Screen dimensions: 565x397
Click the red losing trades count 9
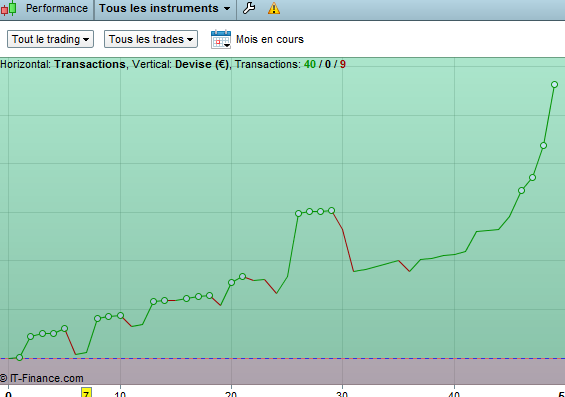343,64
